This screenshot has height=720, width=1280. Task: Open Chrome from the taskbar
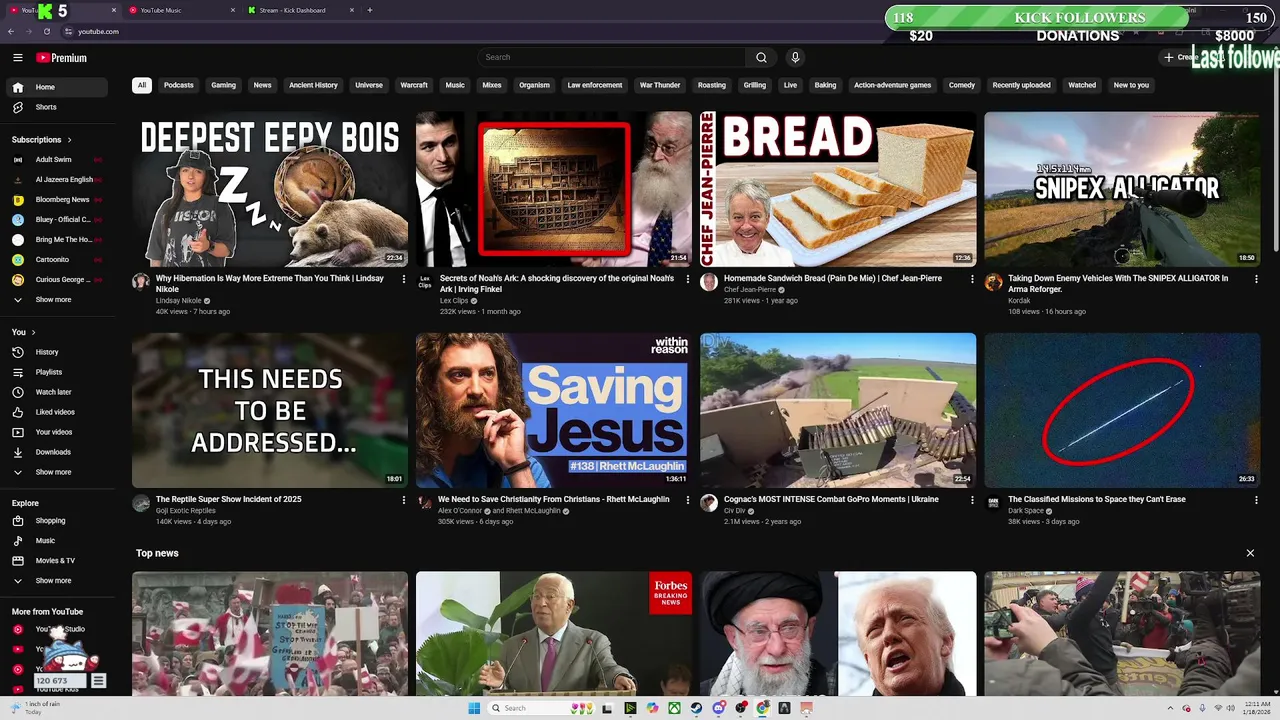coord(762,708)
